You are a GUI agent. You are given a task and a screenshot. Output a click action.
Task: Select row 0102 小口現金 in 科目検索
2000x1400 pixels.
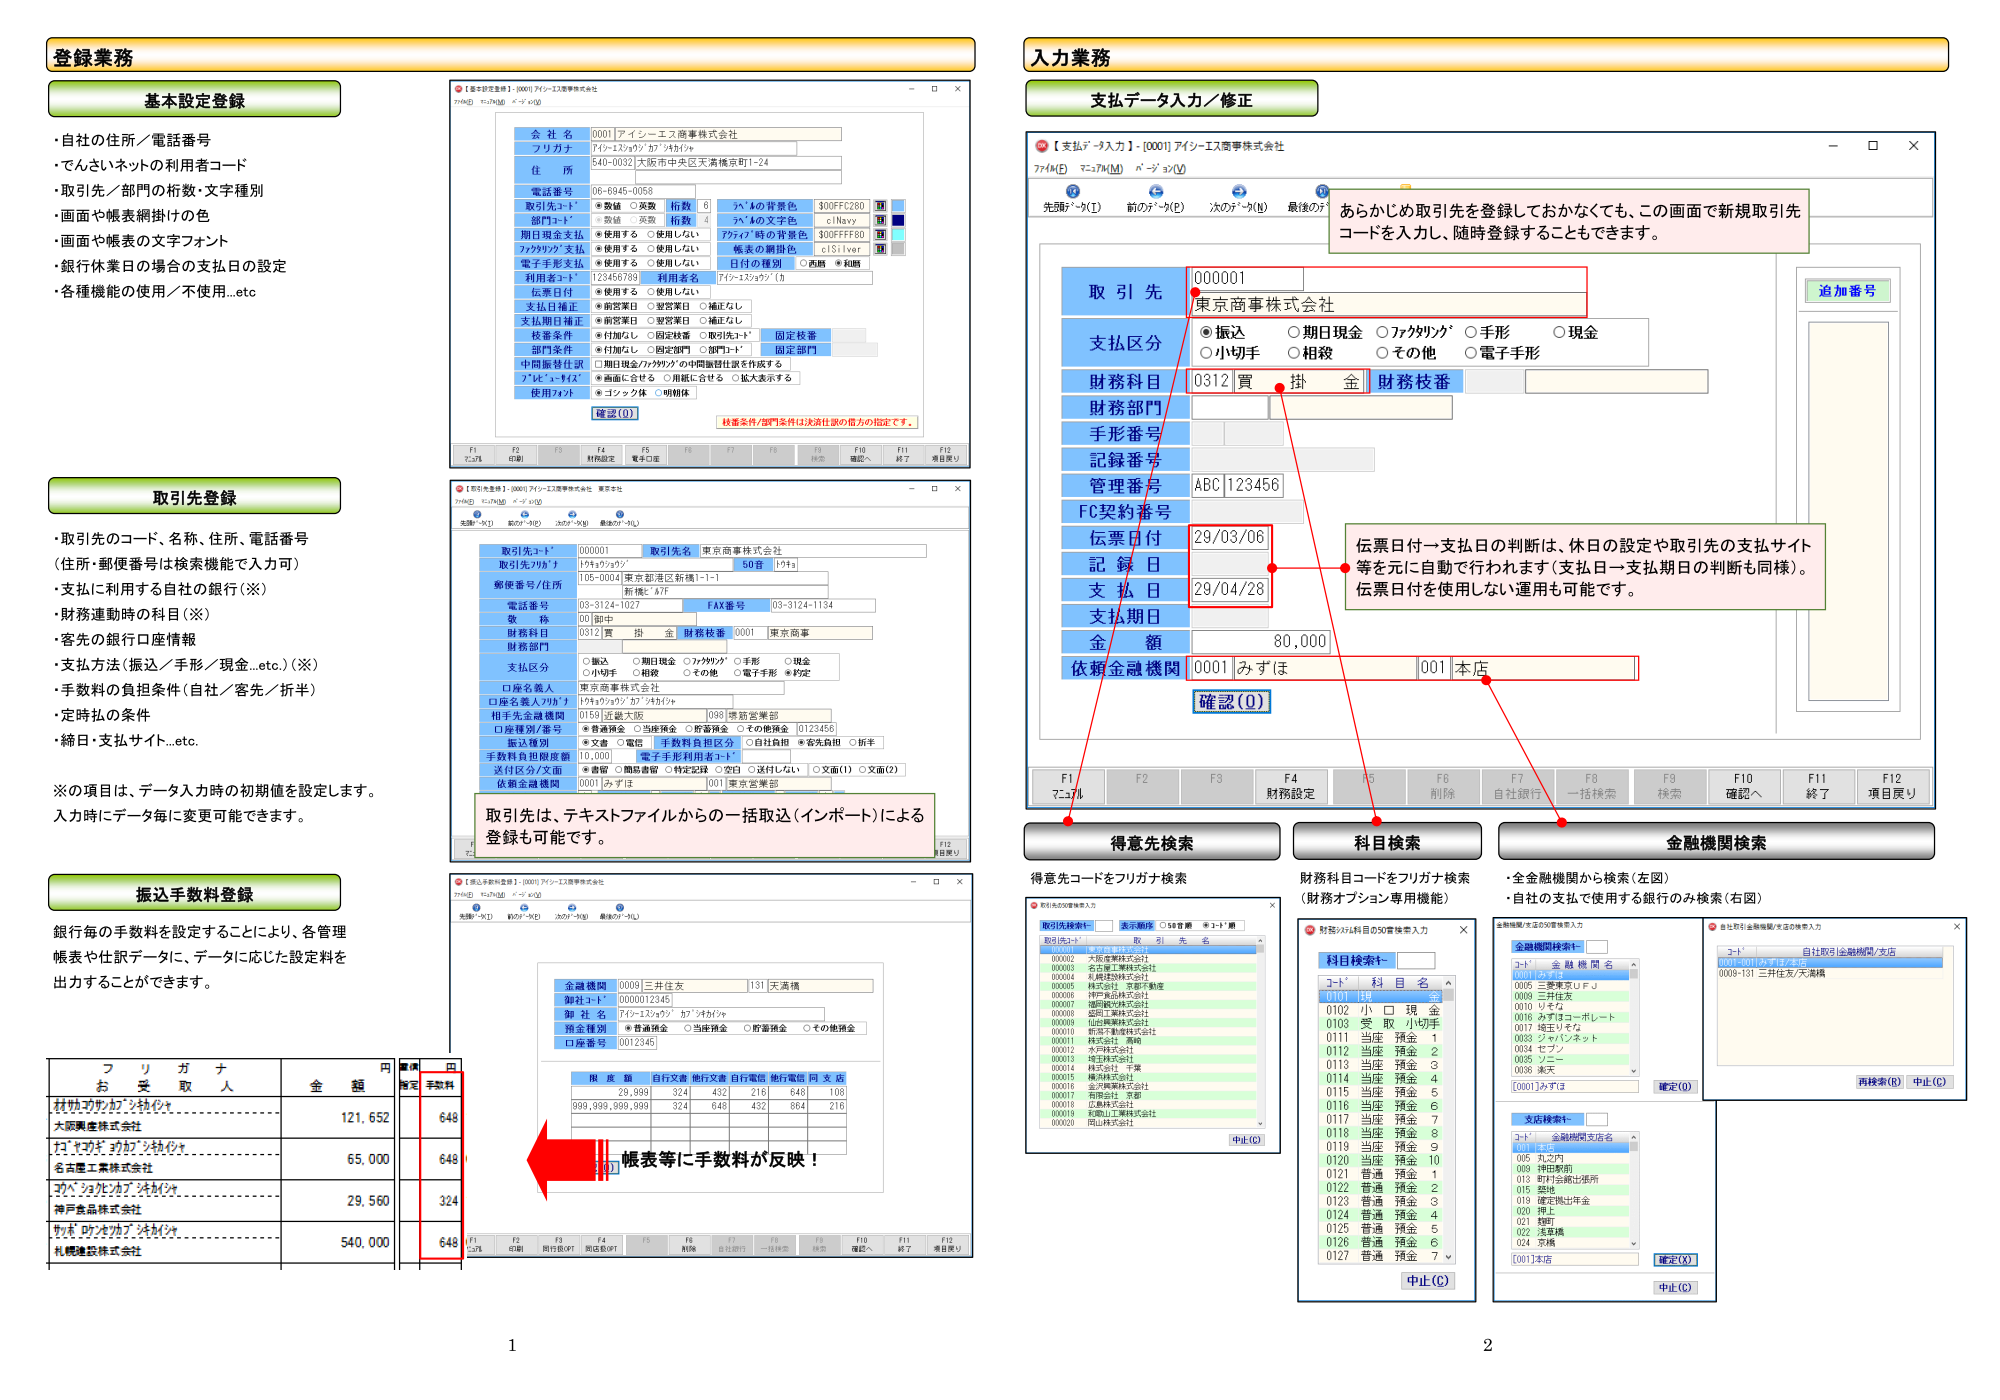[x=1382, y=1010]
